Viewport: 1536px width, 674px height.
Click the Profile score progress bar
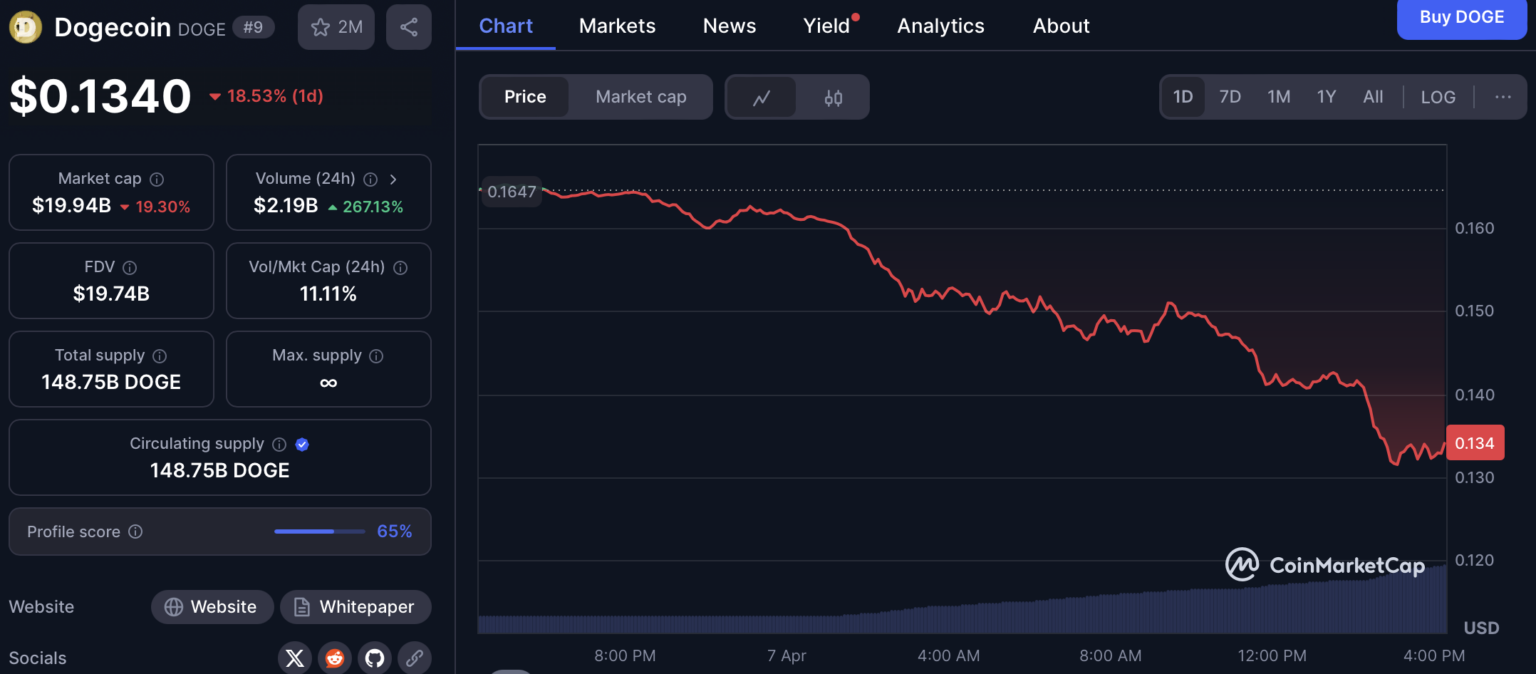(318, 531)
